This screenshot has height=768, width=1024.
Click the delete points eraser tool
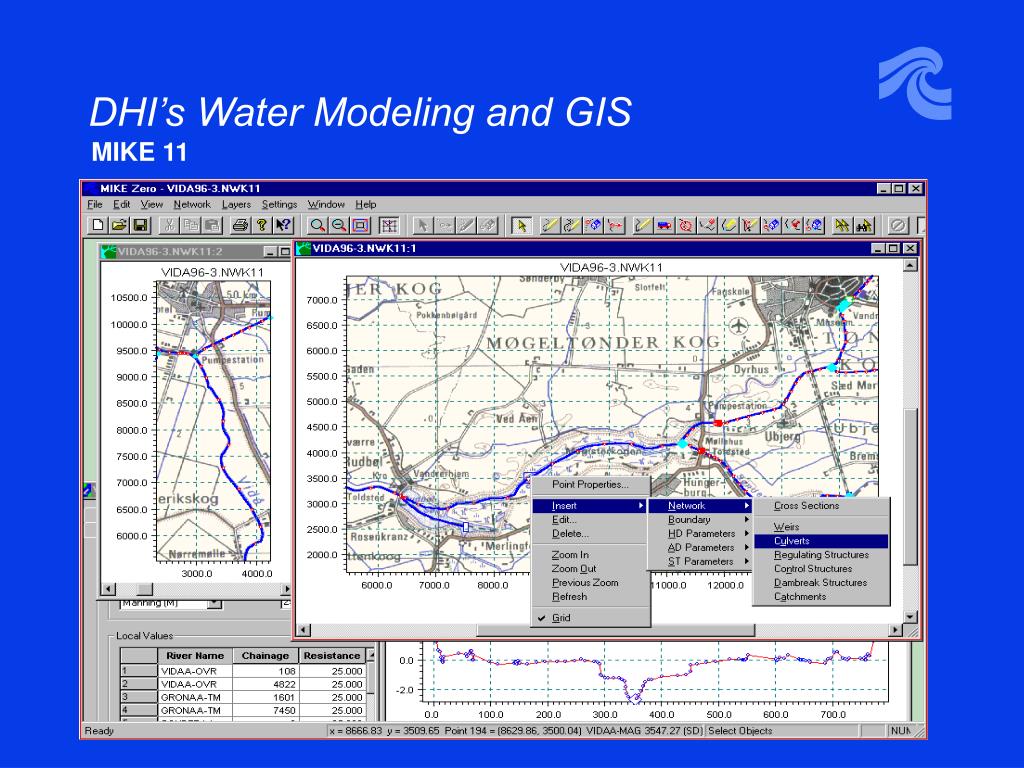click(593, 225)
